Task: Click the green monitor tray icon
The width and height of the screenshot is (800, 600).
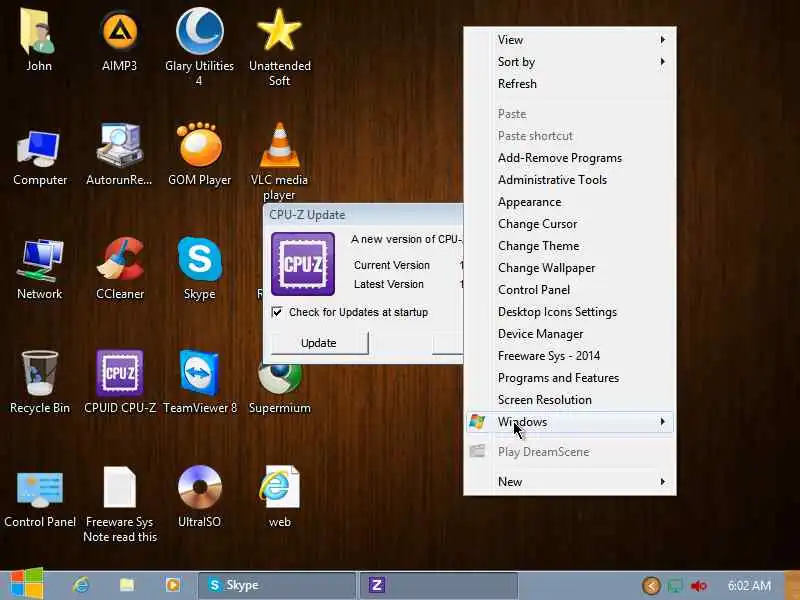Action: click(675, 586)
